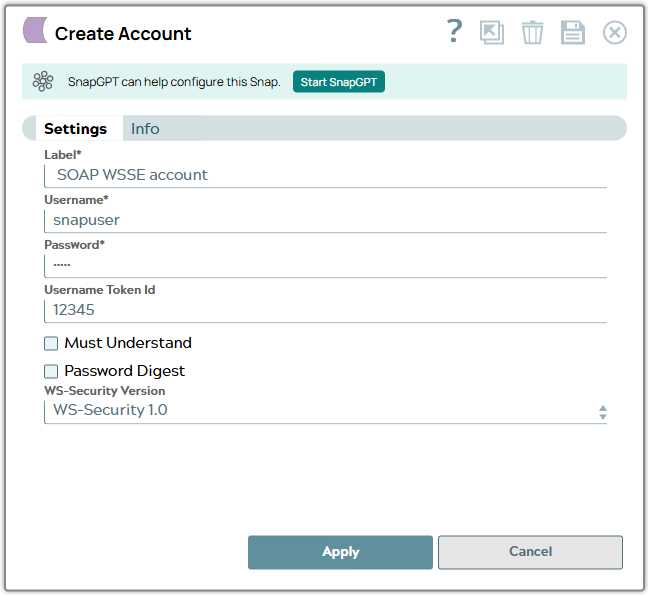648x595 pixels.
Task: Click into the Username Token Id field
Action: (325, 311)
